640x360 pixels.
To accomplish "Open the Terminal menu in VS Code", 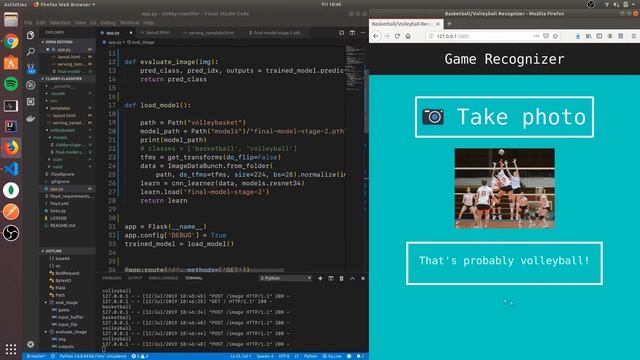I will [x=129, y=23].
